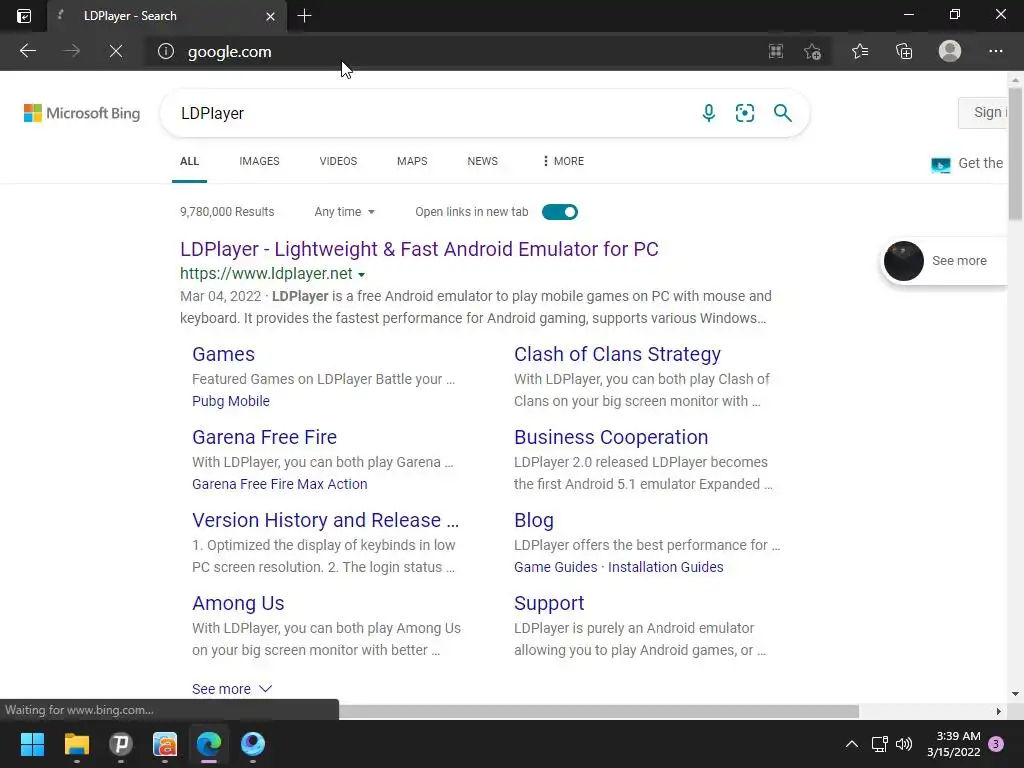Screen dimensions: 1024x768
Task: Open visual search camera icon
Action: [x=744, y=113]
